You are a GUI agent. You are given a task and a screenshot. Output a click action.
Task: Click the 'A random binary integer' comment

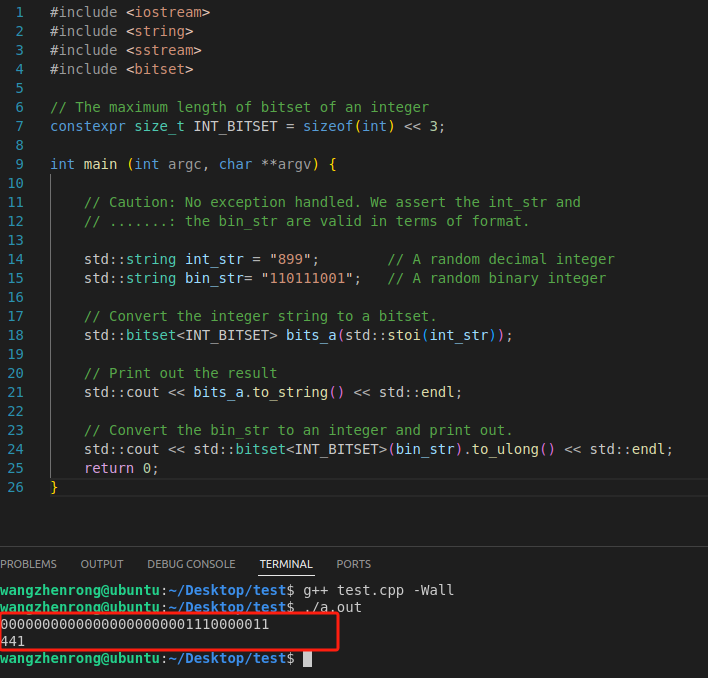[497, 278]
